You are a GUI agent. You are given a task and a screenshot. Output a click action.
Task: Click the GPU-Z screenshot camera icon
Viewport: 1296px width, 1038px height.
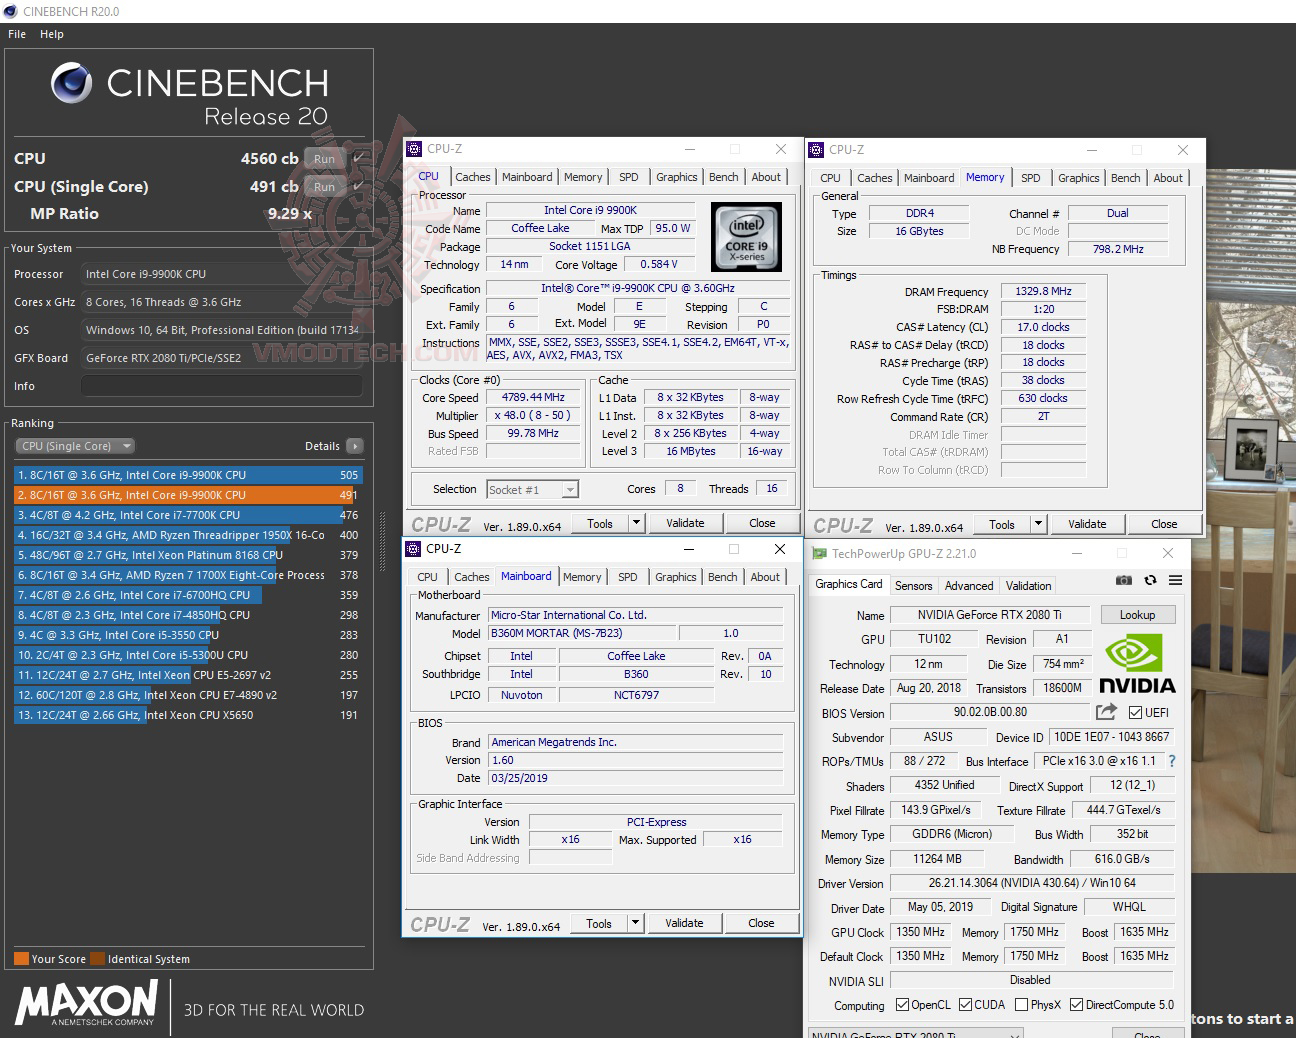pyautogui.click(x=1124, y=580)
